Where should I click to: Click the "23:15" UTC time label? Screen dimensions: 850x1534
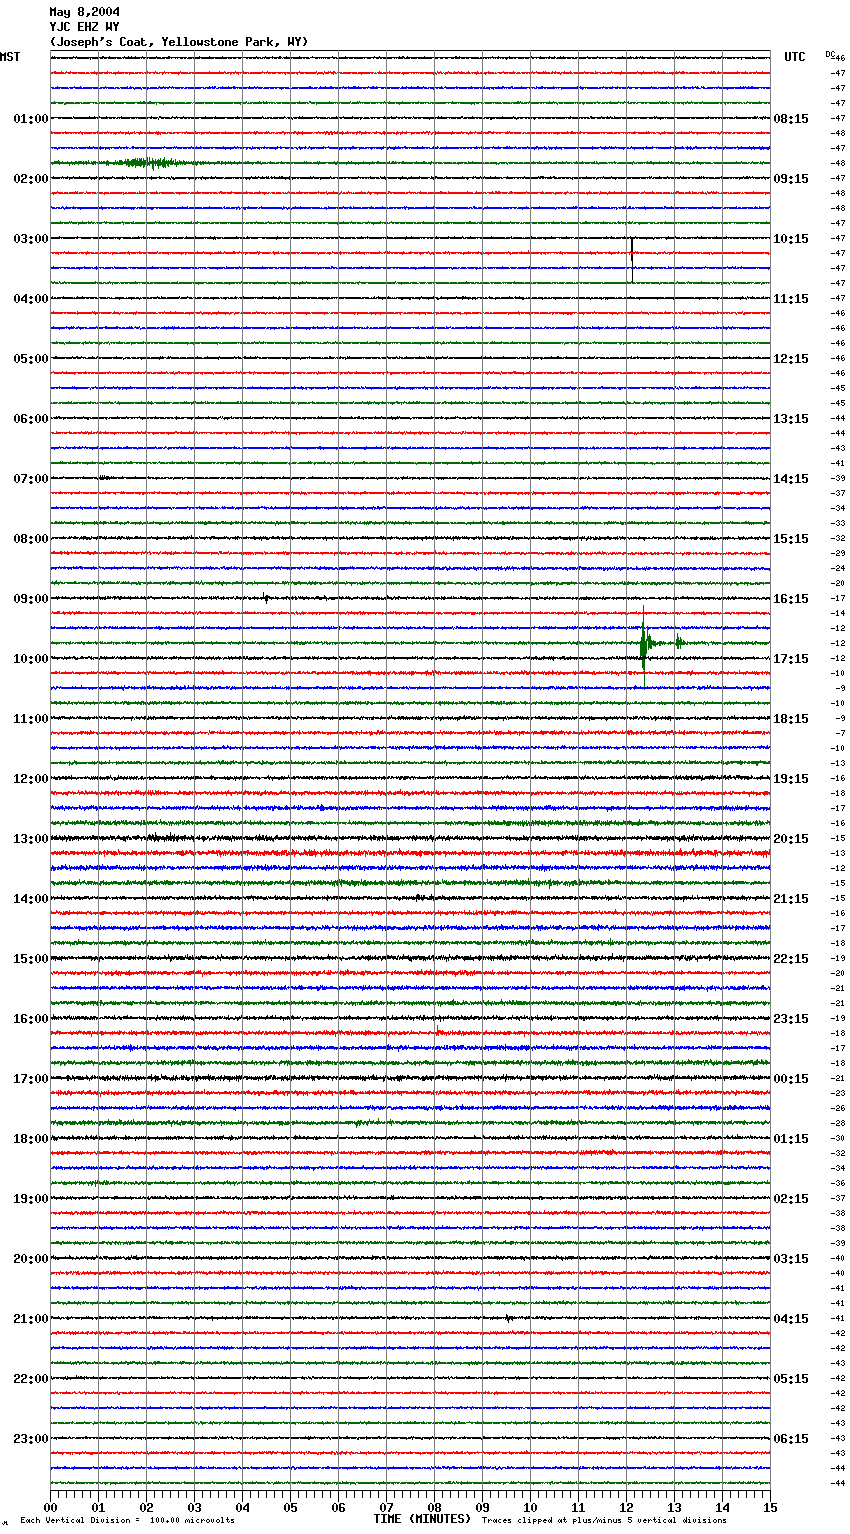[791, 1019]
